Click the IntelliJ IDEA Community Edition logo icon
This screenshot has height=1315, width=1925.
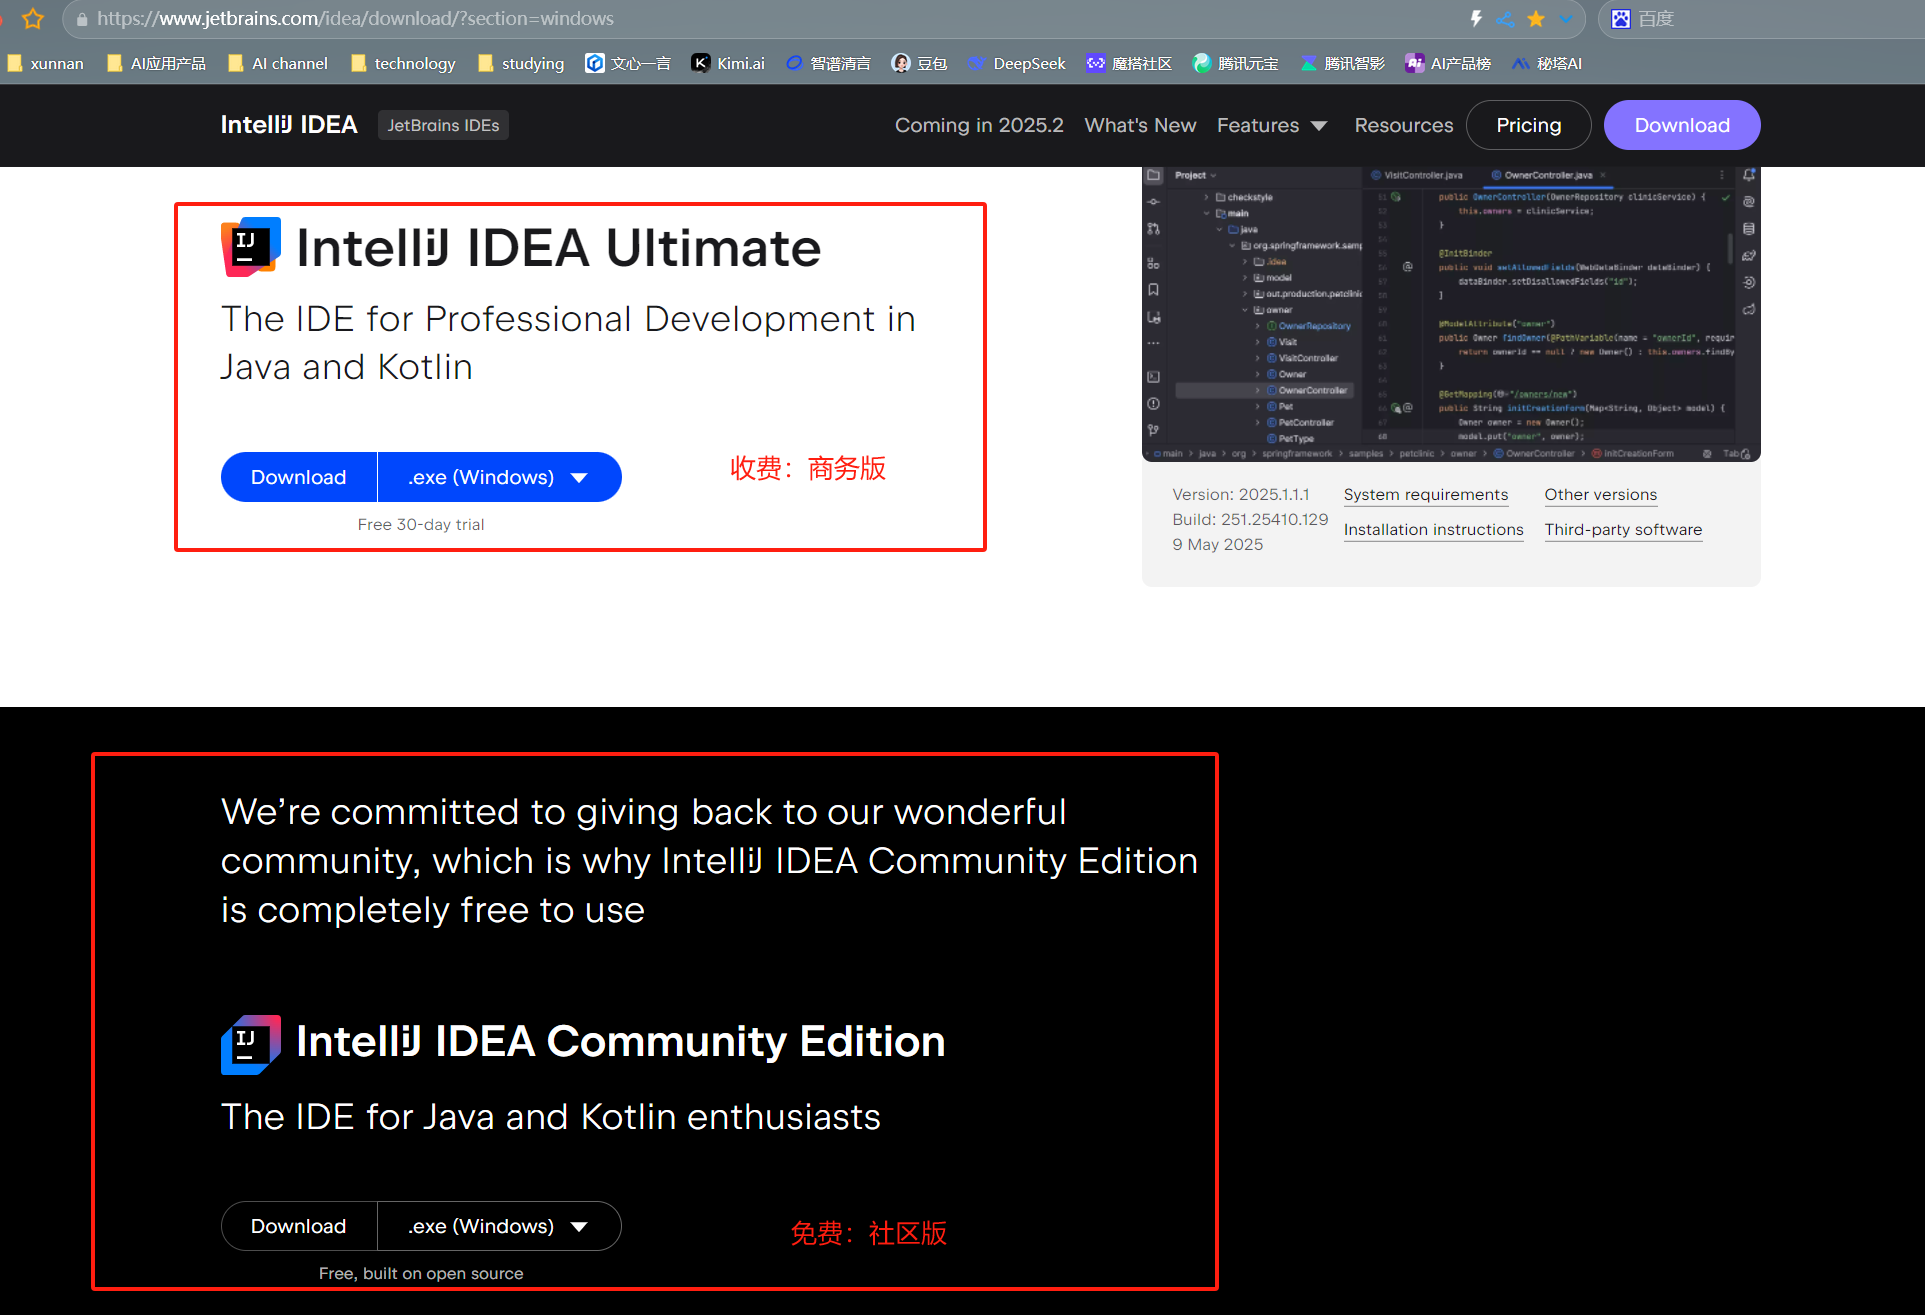click(x=250, y=1044)
